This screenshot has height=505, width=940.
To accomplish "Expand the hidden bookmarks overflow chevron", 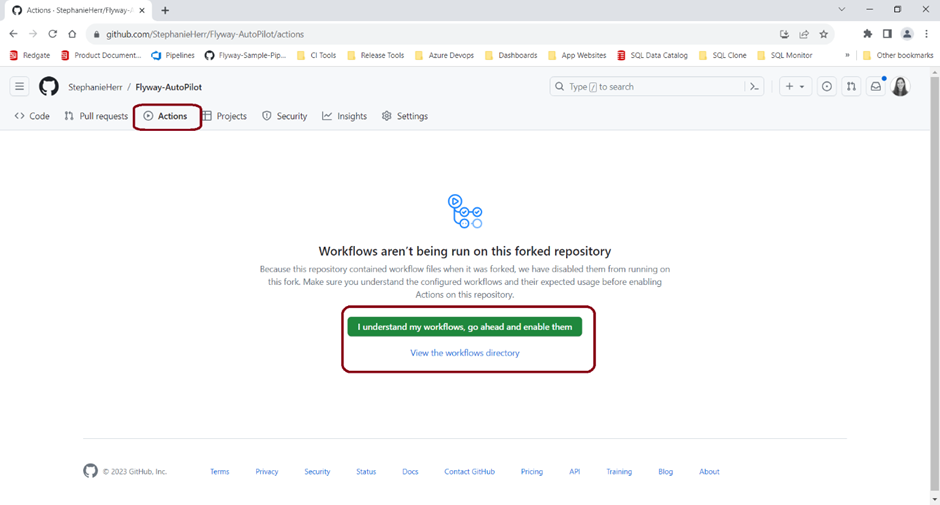I will tap(848, 55).
